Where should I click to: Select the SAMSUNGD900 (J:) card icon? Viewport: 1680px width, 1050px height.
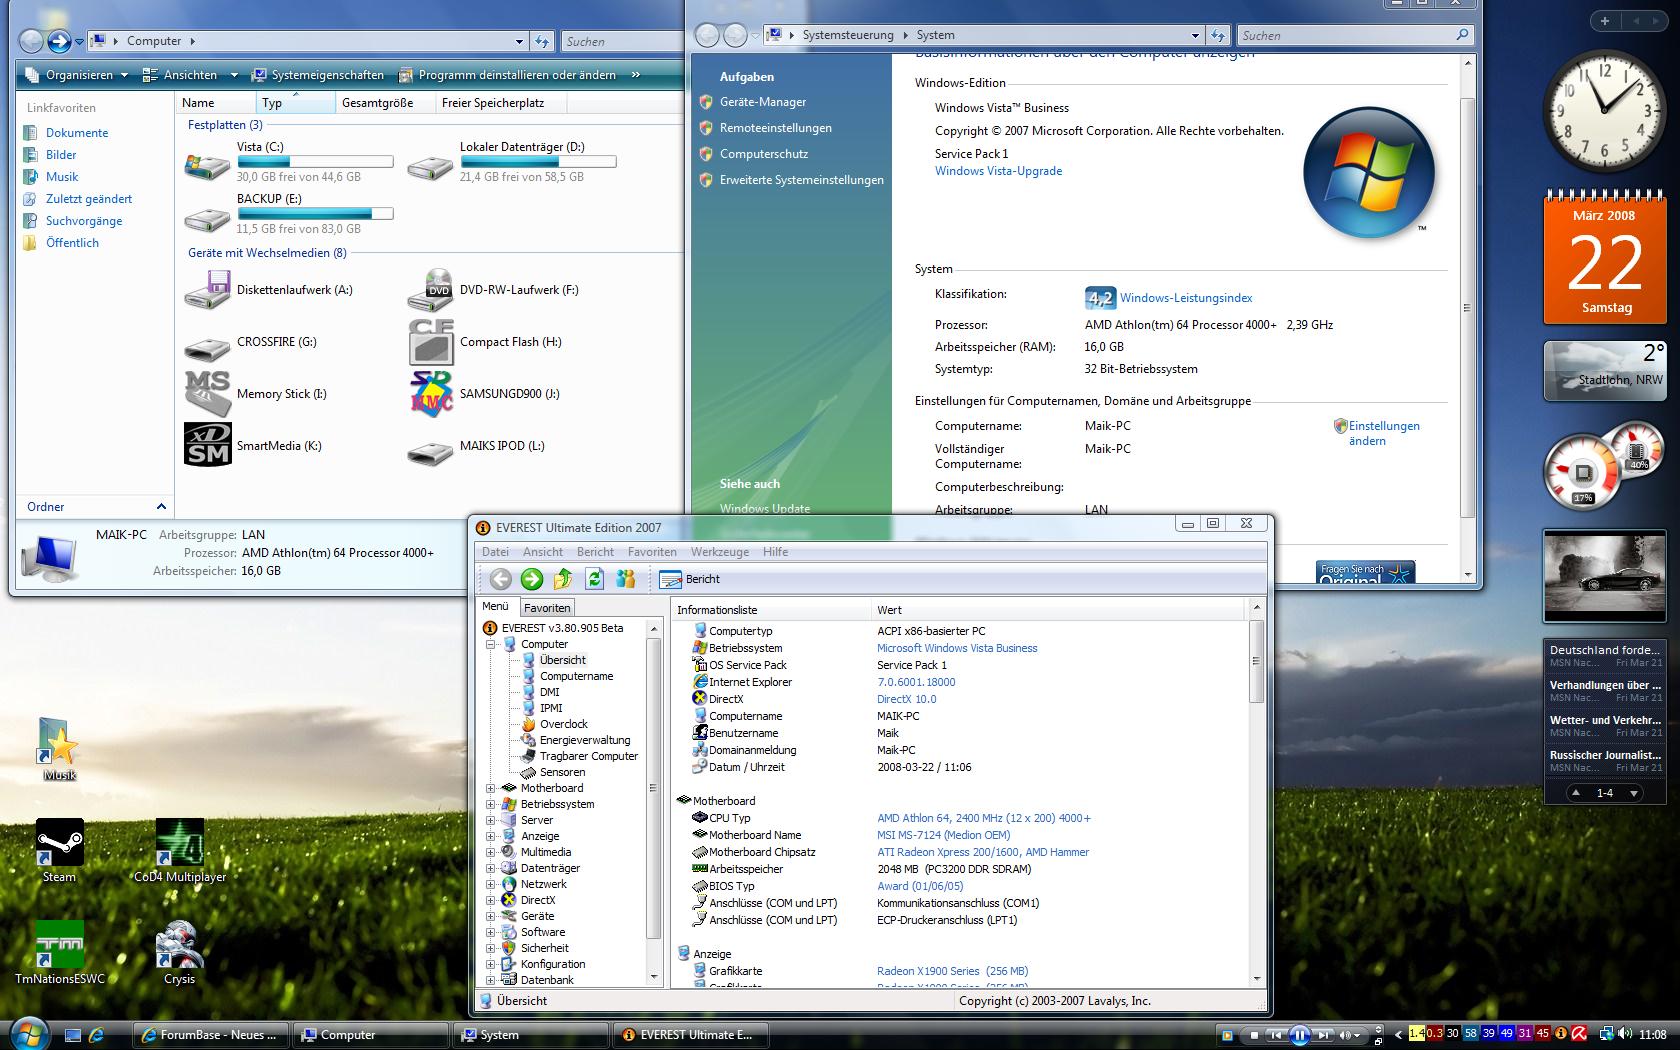coord(431,394)
